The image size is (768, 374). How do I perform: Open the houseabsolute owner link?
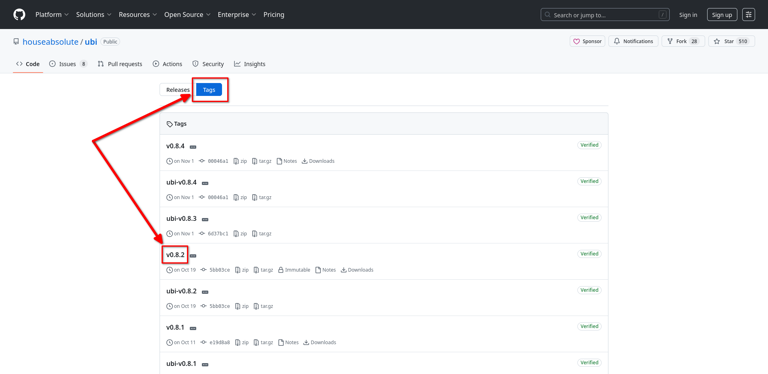(x=50, y=42)
